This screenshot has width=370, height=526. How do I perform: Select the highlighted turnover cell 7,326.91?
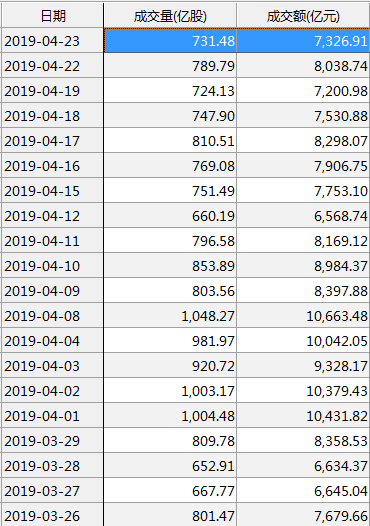(x=303, y=41)
